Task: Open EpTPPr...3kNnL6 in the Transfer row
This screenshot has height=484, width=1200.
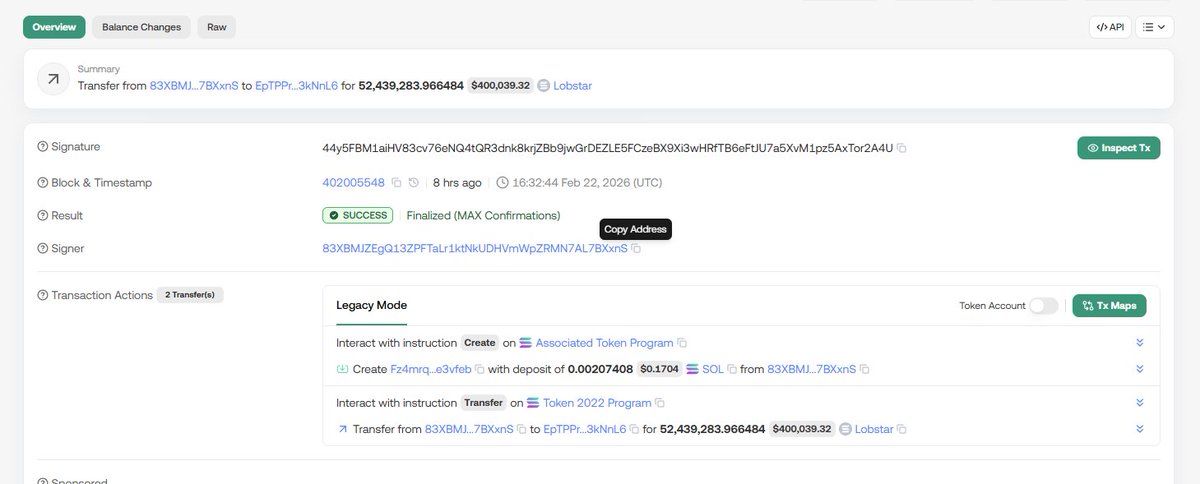Action: [585, 429]
